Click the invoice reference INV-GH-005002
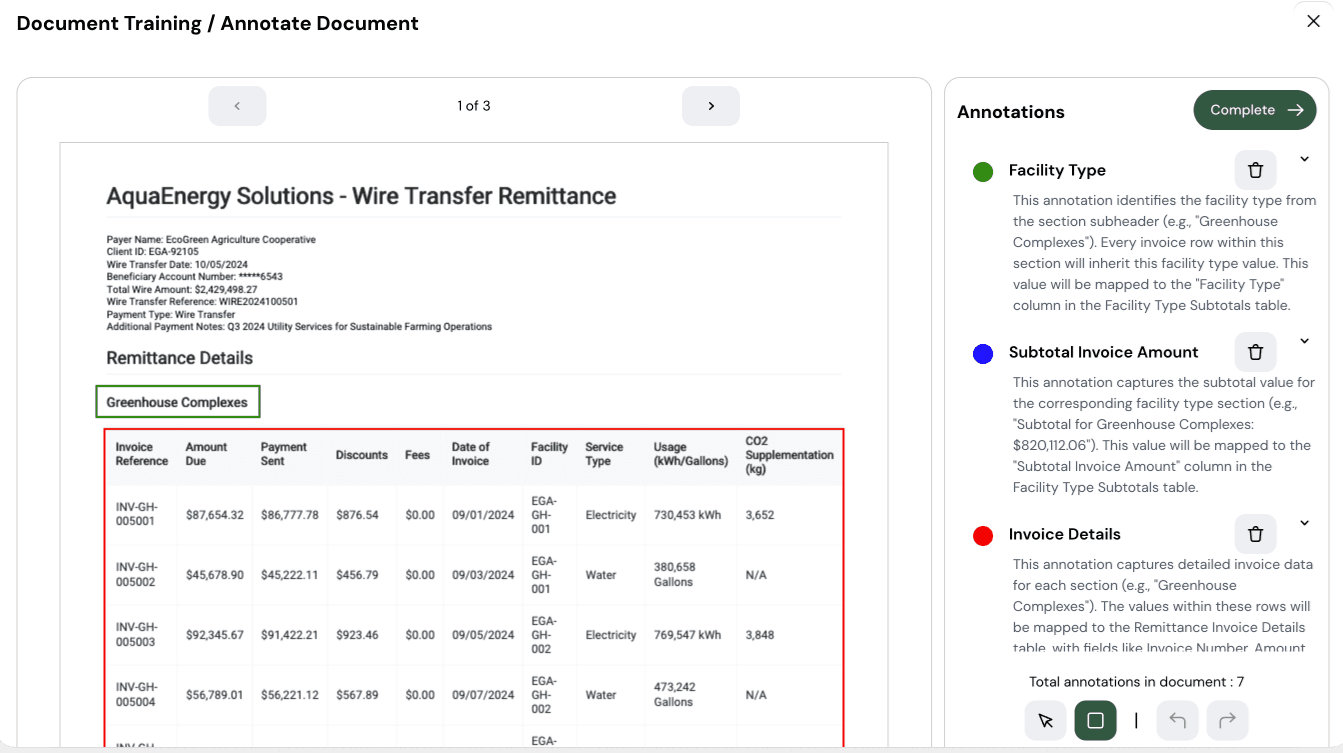Image resolution: width=1343 pixels, height=753 pixels. point(135,575)
